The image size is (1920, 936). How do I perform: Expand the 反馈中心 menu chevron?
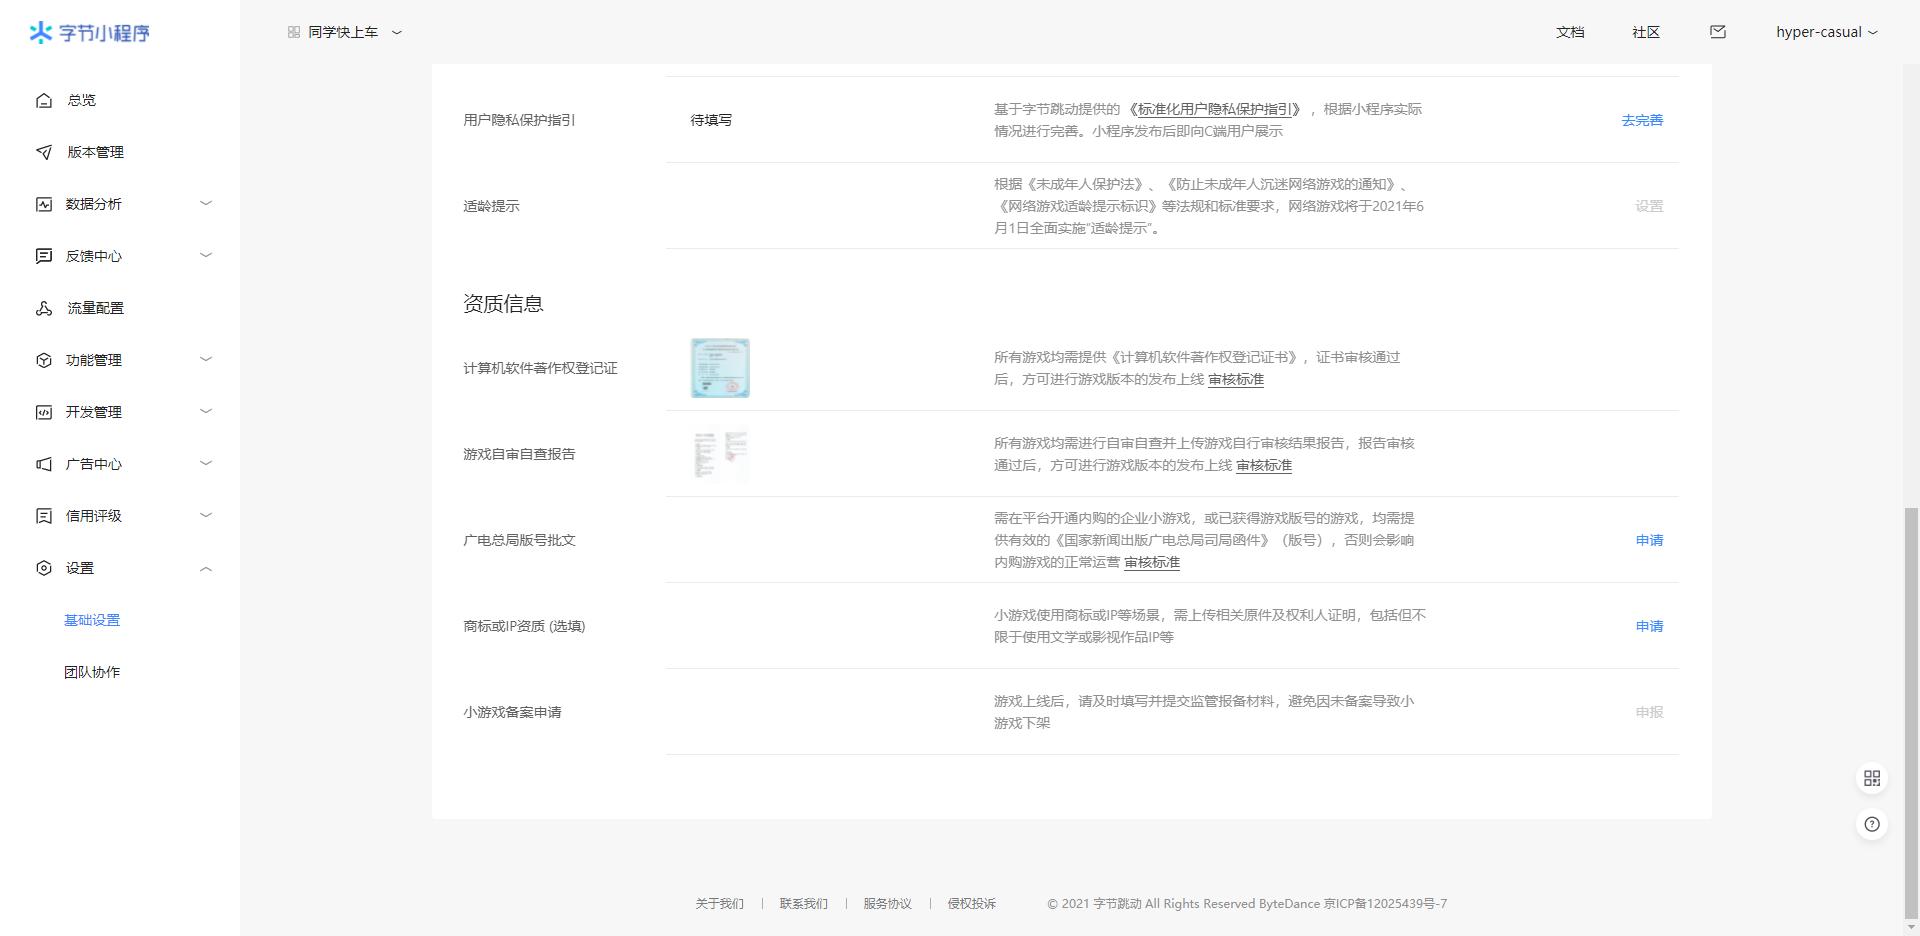(206, 255)
